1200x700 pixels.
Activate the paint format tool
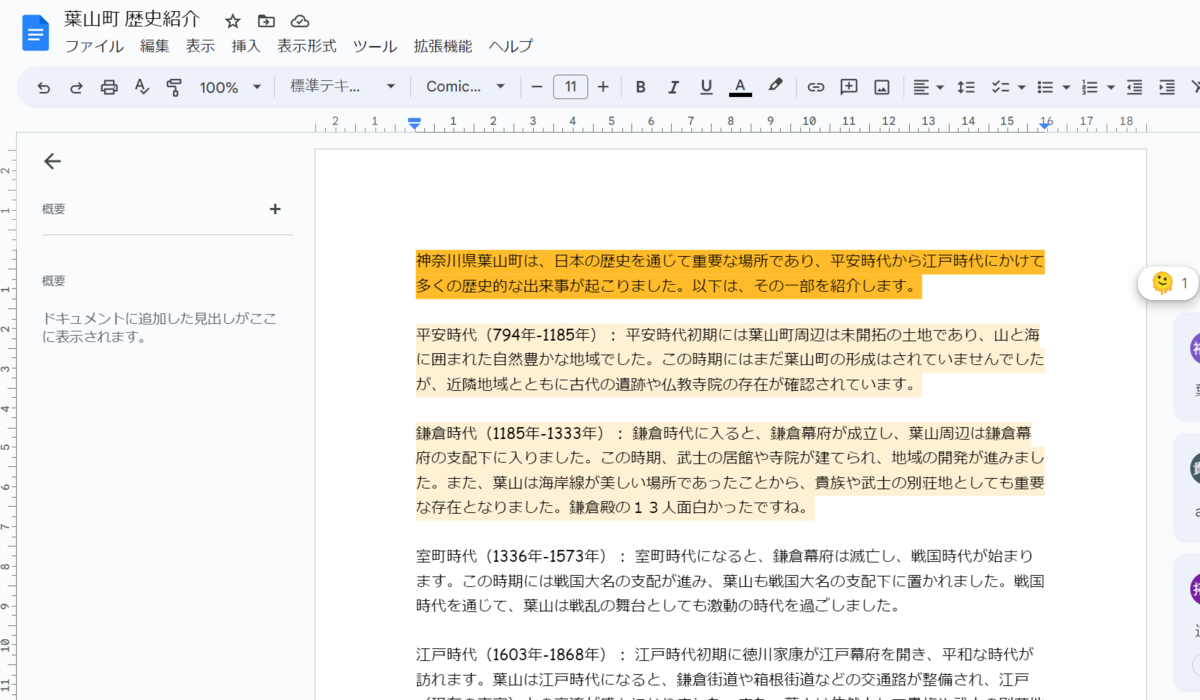pyautogui.click(x=174, y=87)
